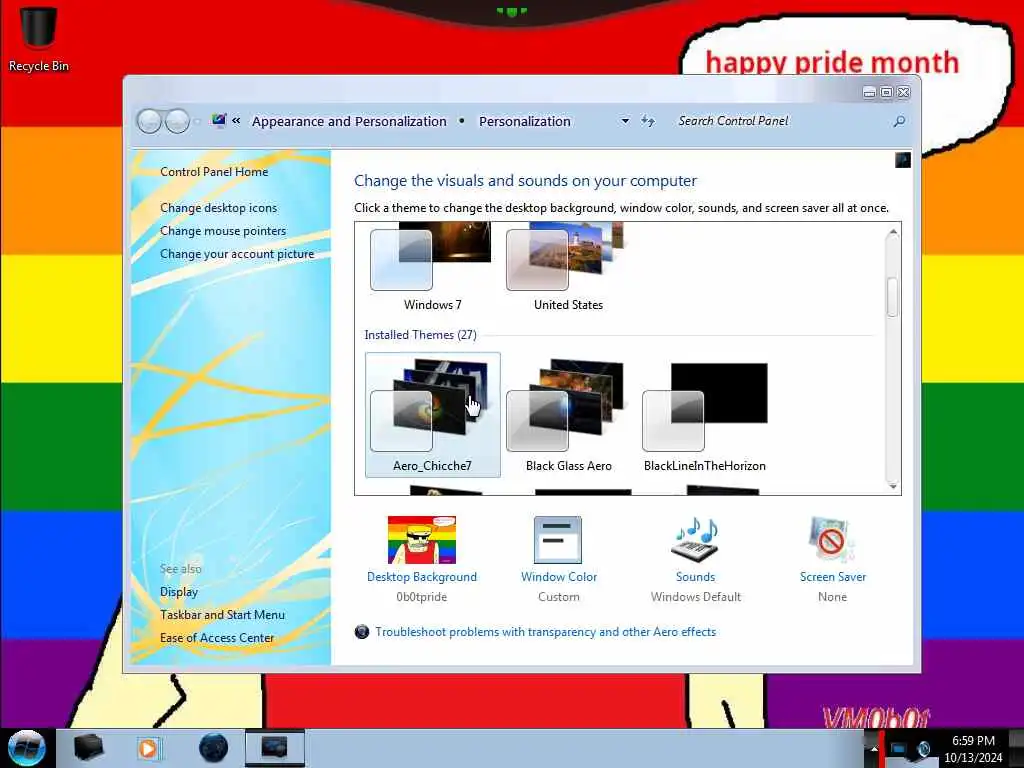Click the theme list scroll down arrow
The image size is (1024, 768).
coord(893,485)
